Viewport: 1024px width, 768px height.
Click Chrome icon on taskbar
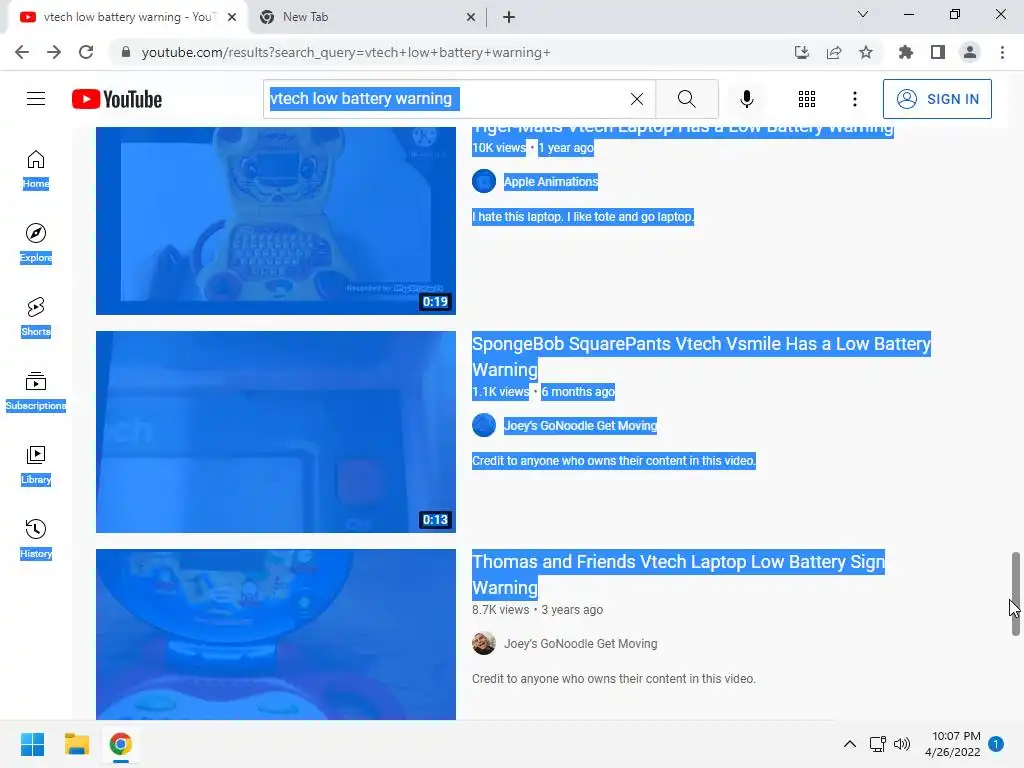pos(120,744)
